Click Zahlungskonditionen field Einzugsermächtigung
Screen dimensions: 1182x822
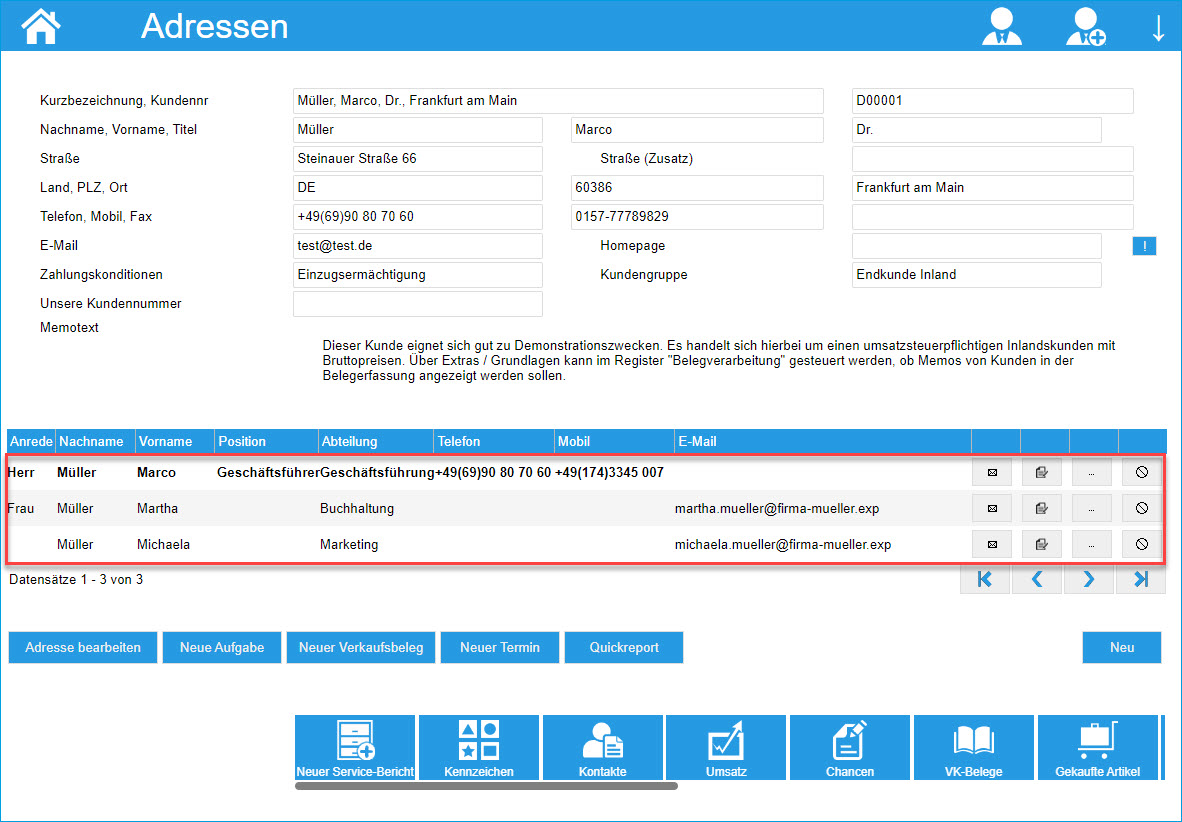[x=418, y=275]
